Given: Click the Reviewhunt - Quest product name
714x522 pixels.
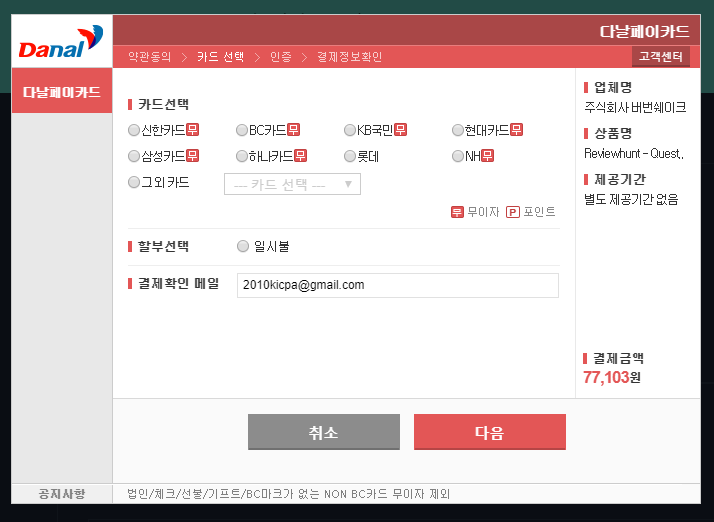Looking at the screenshot, I should click(x=634, y=154).
